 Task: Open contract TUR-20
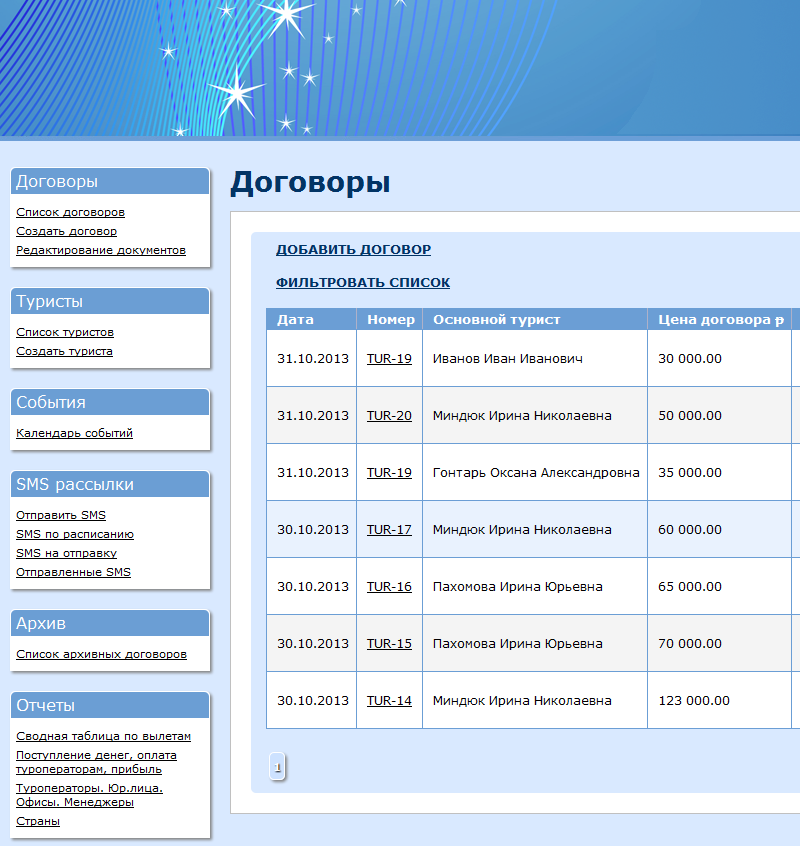coord(389,415)
